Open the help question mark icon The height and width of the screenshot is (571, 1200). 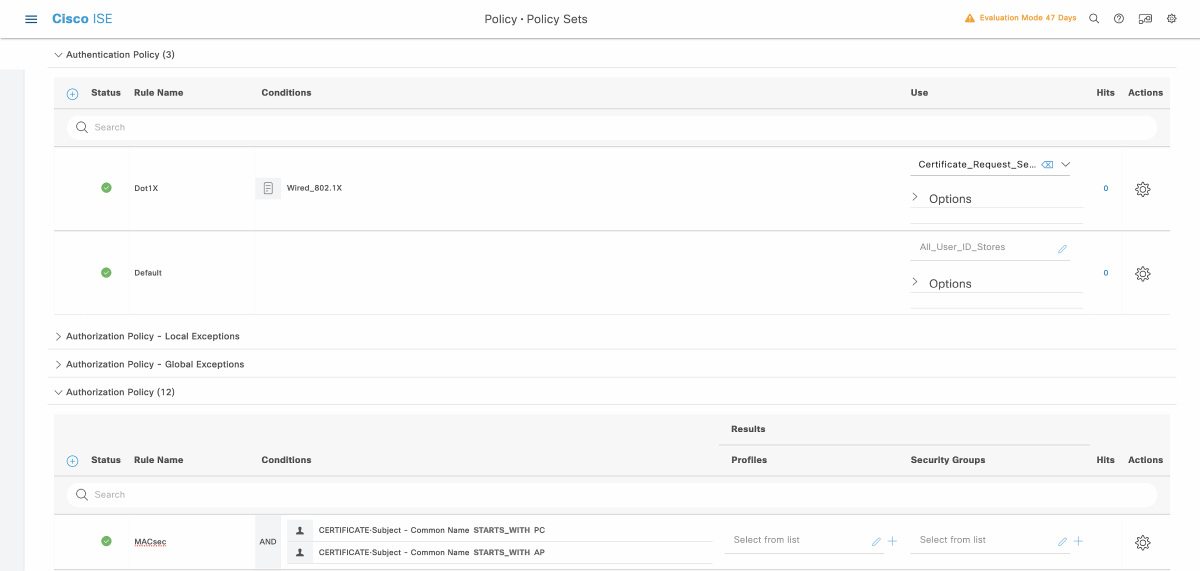(x=1119, y=19)
